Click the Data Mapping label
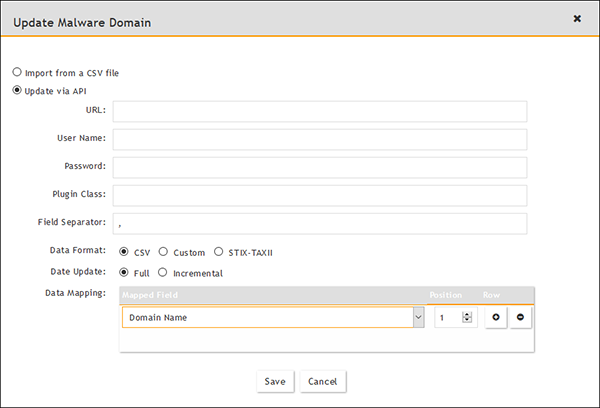Image resolution: width=600 pixels, height=408 pixels. tap(75, 293)
